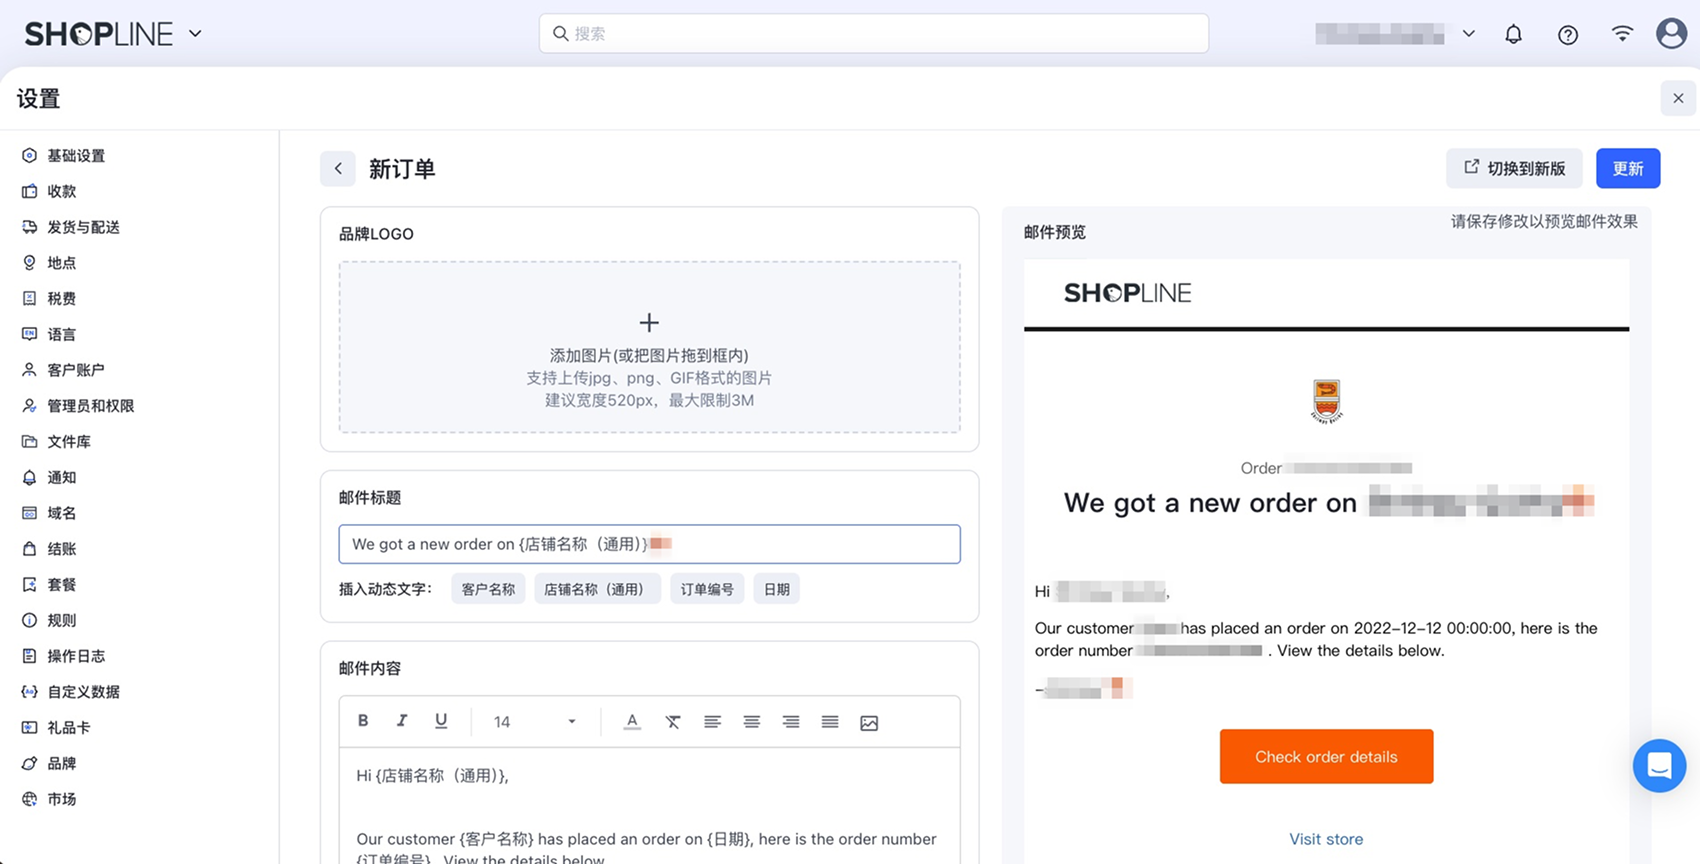Viewport: 1700px width, 864px height.
Task: Click the brand logo upload area
Action: (649, 347)
